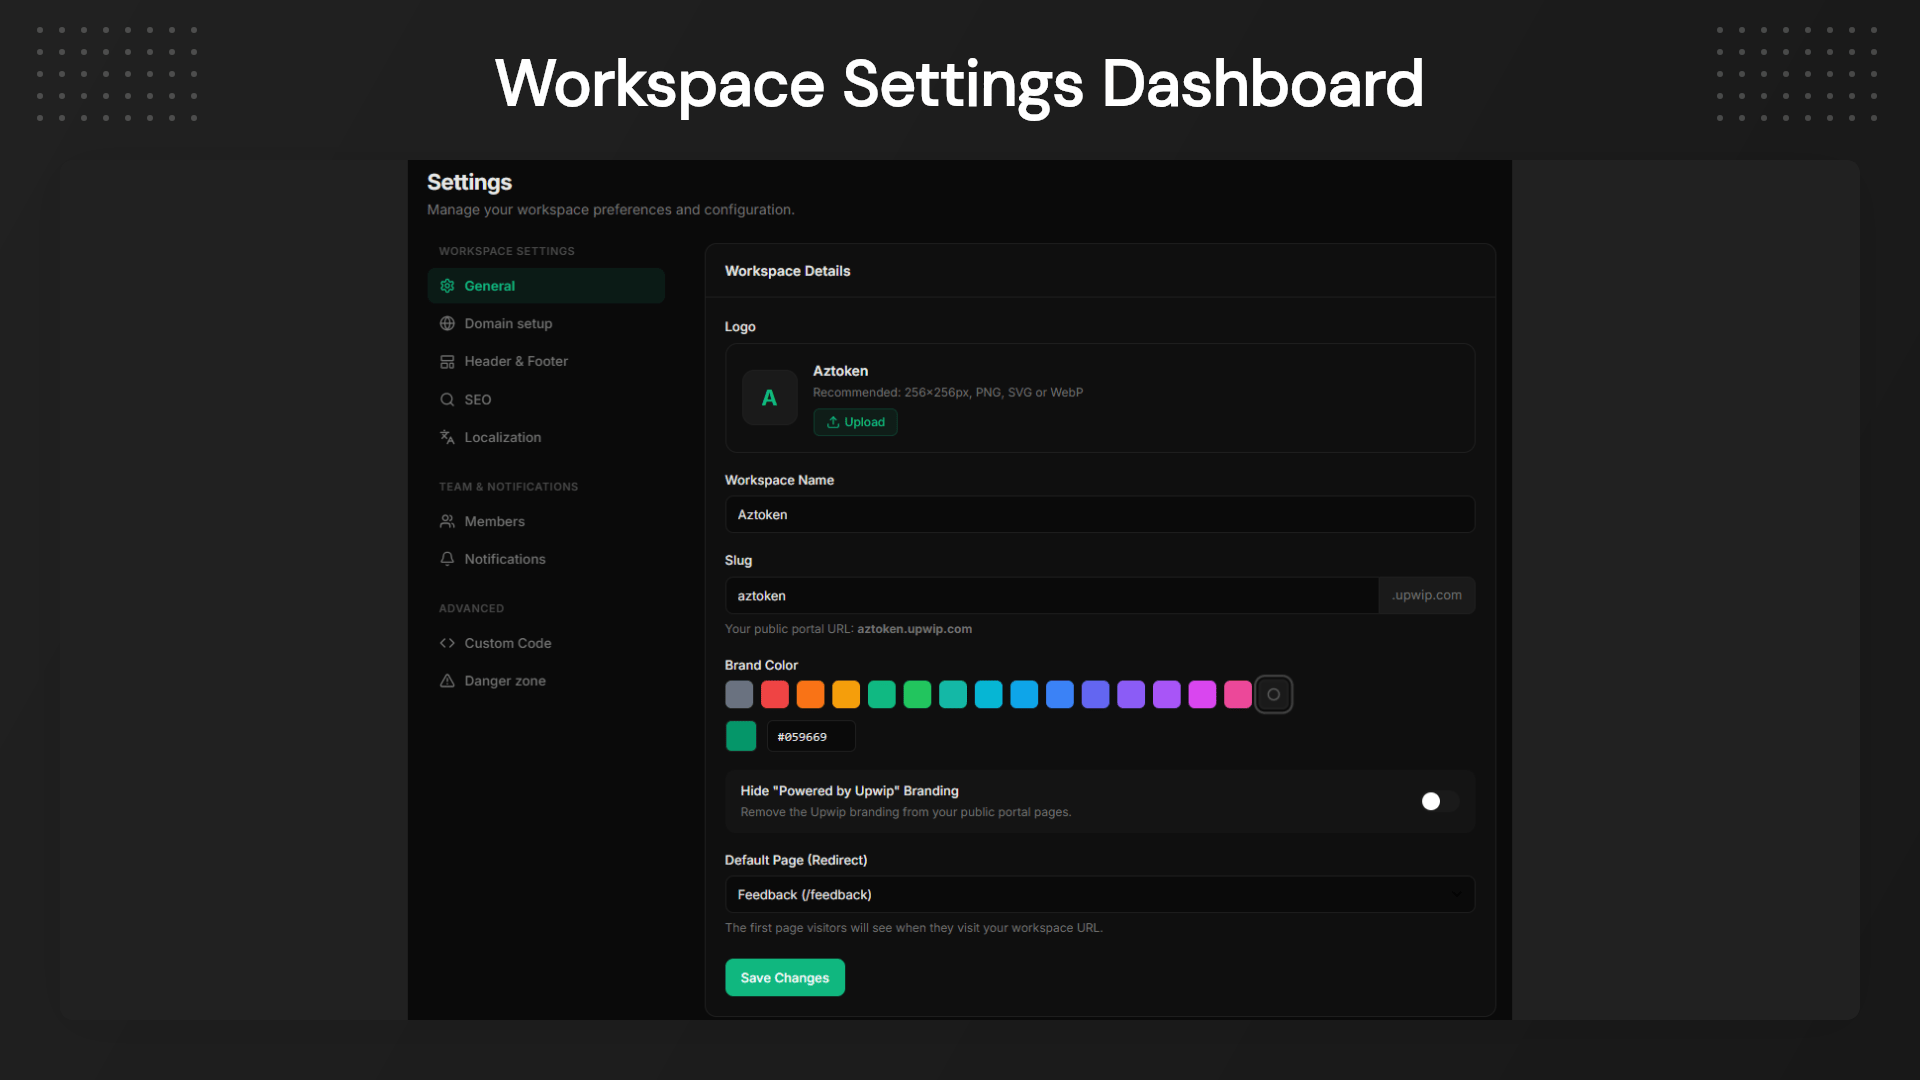Viewport: 1920px width, 1080px height.
Task: Click the code brackets icon beside Custom Code
Action: pyautogui.click(x=447, y=643)
